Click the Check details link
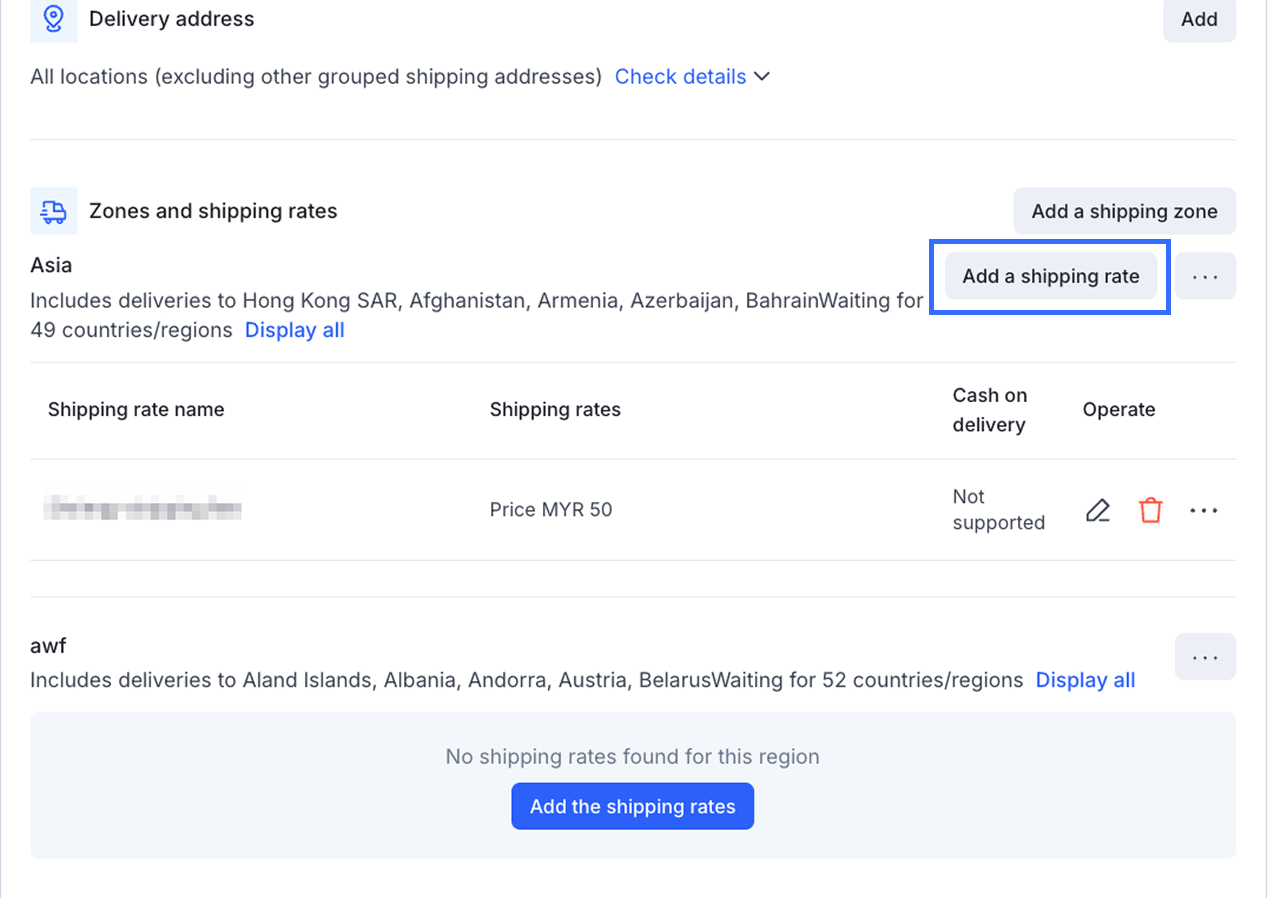The height and width of the screenshot is (899, 1269). 680,77
